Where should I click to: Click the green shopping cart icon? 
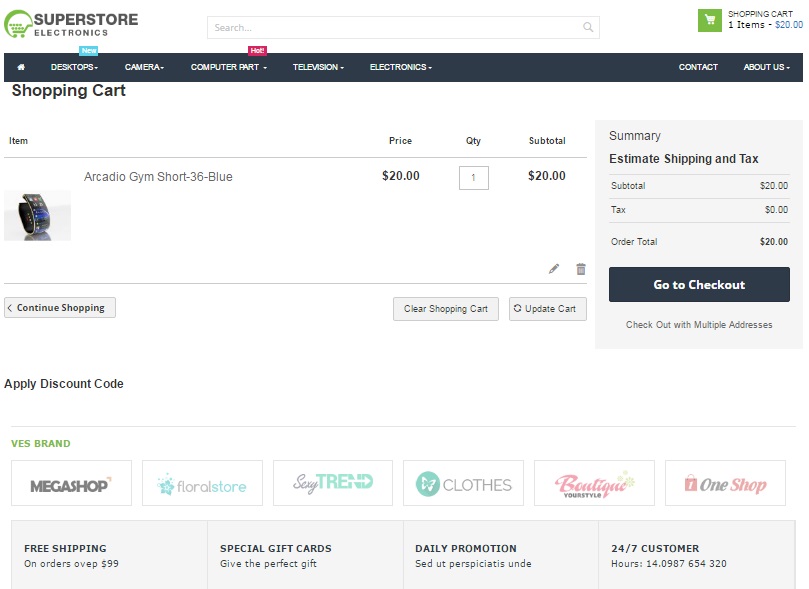(709, 20)
